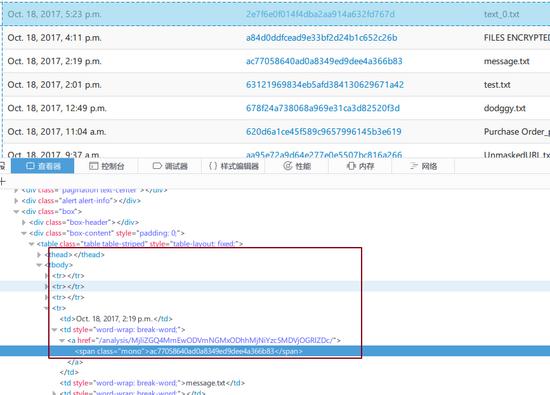Expand the thead node
The height and width of the screenshot is (395, 550).
tap(39, 255)
